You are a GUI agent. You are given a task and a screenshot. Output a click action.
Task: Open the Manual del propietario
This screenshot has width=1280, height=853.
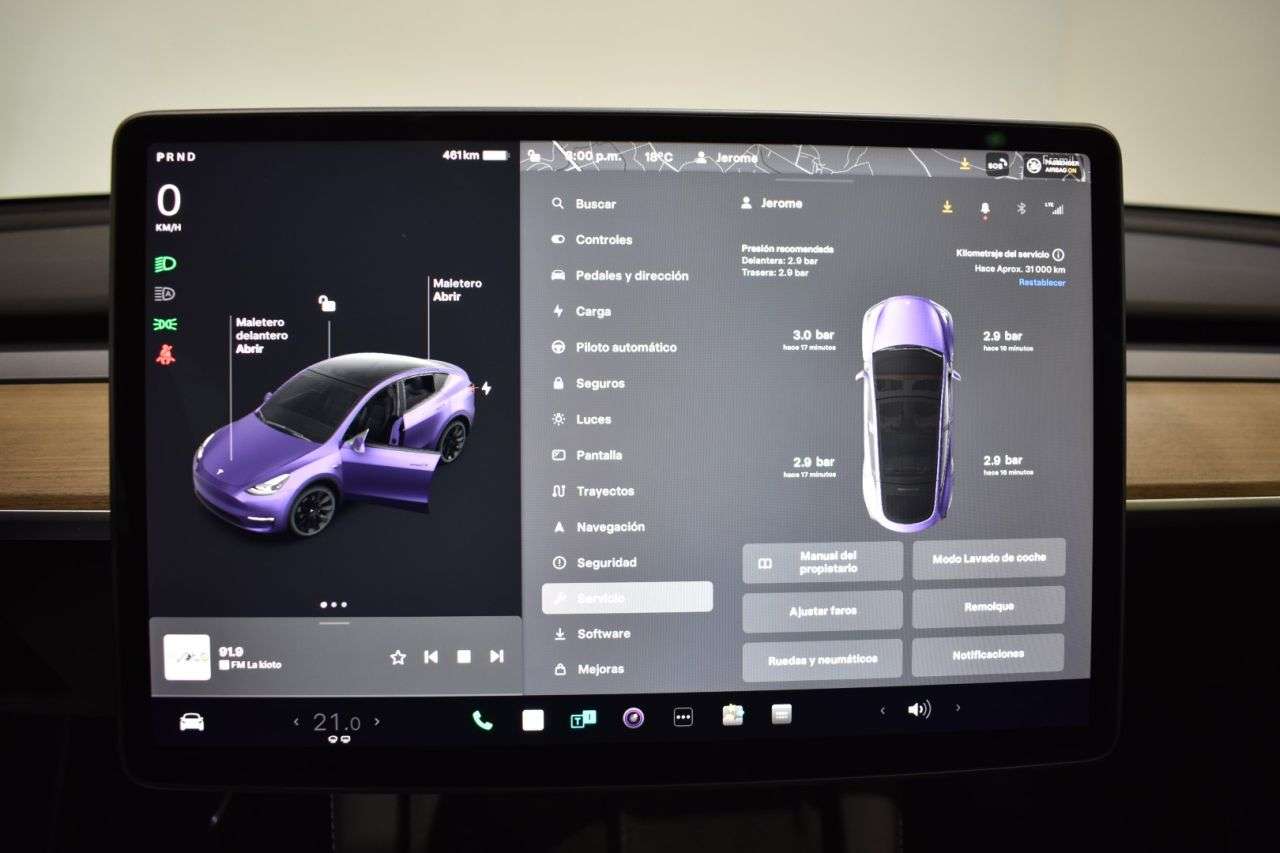823,561
